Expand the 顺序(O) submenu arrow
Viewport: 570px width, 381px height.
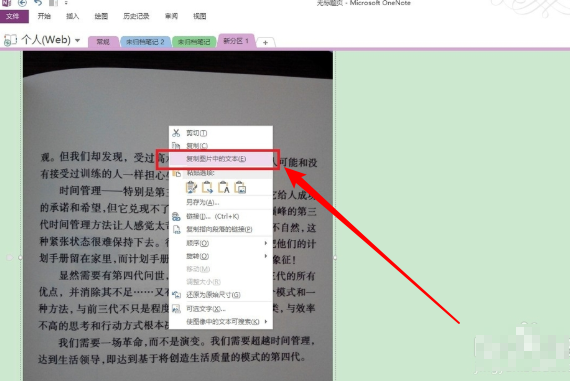click(x=266, y=243)
